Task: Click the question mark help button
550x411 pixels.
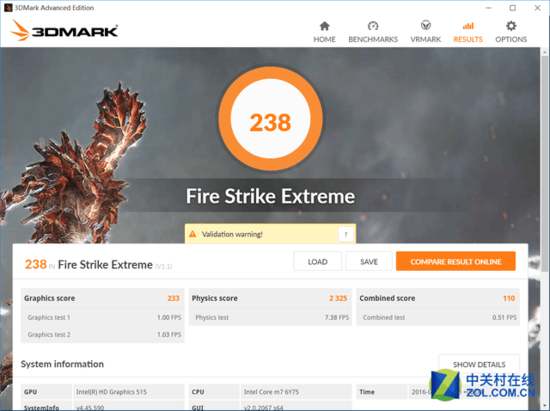Action: (x=346, y=234)
